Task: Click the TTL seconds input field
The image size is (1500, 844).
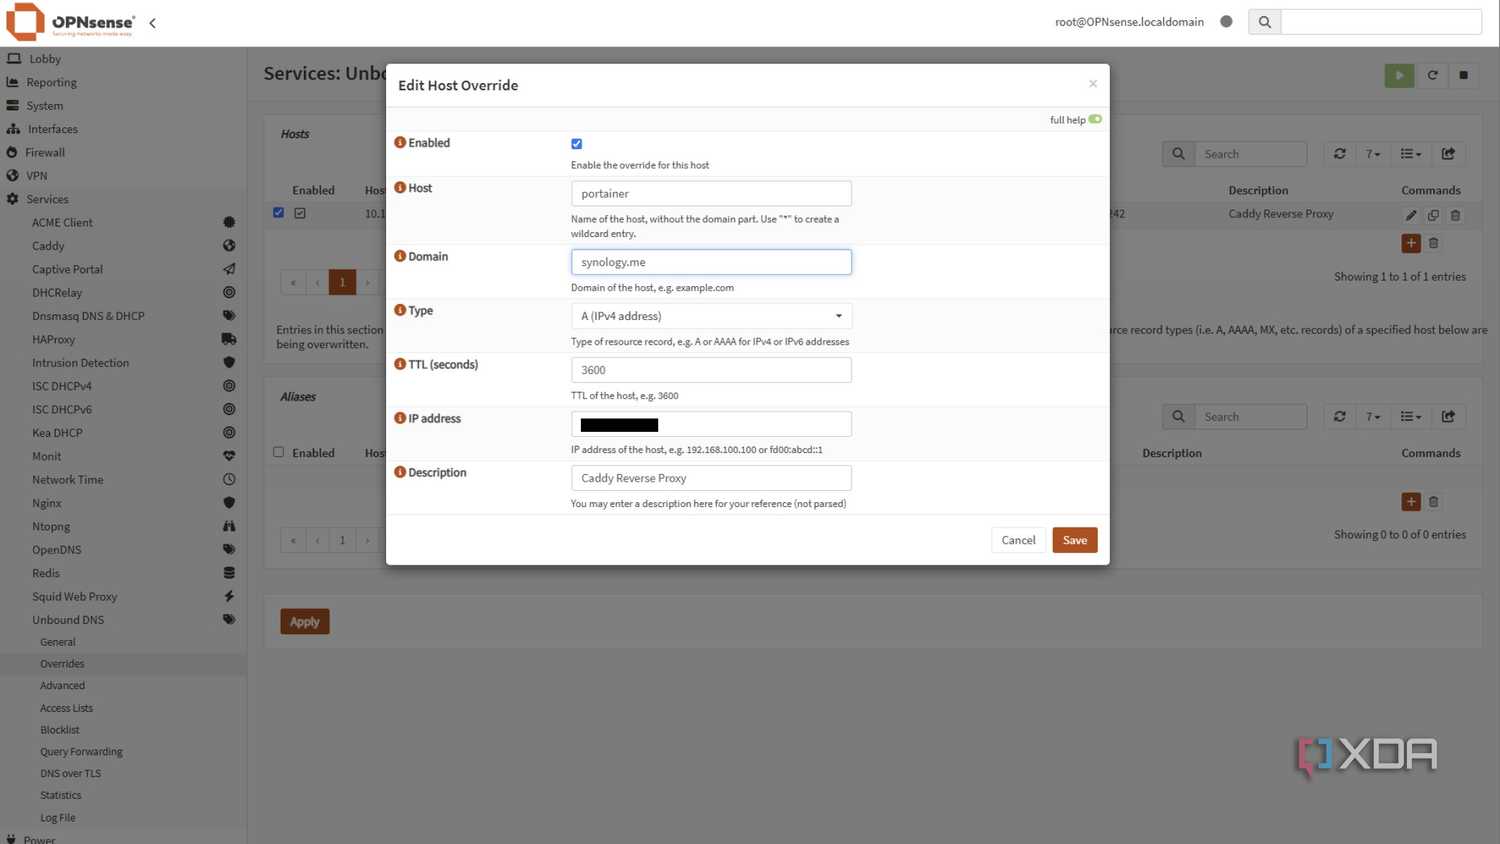Action: (x=711, y=370)
